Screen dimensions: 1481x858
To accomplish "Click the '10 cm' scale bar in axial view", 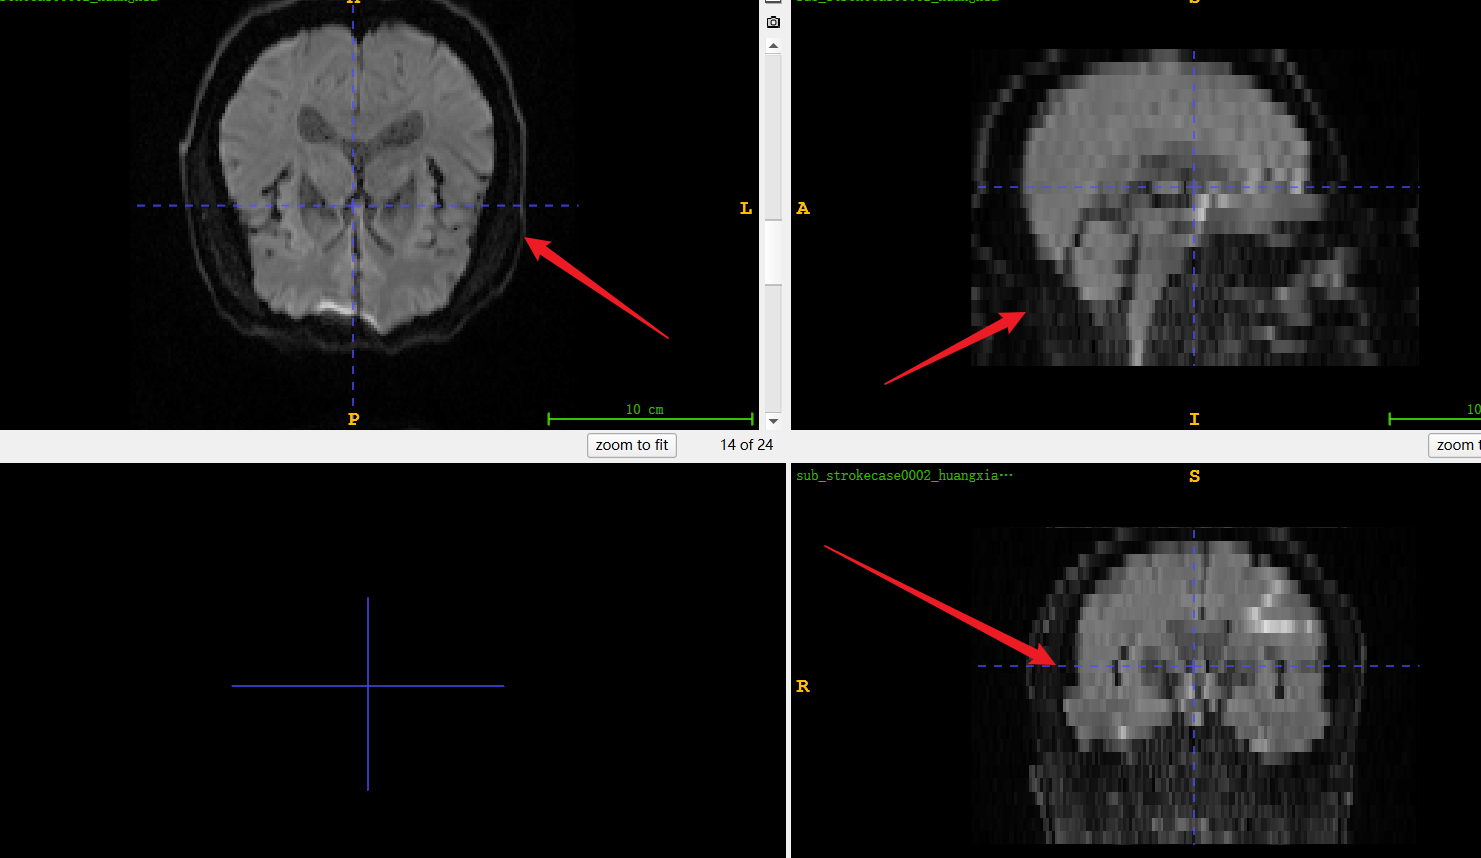I will pos(651,413).
